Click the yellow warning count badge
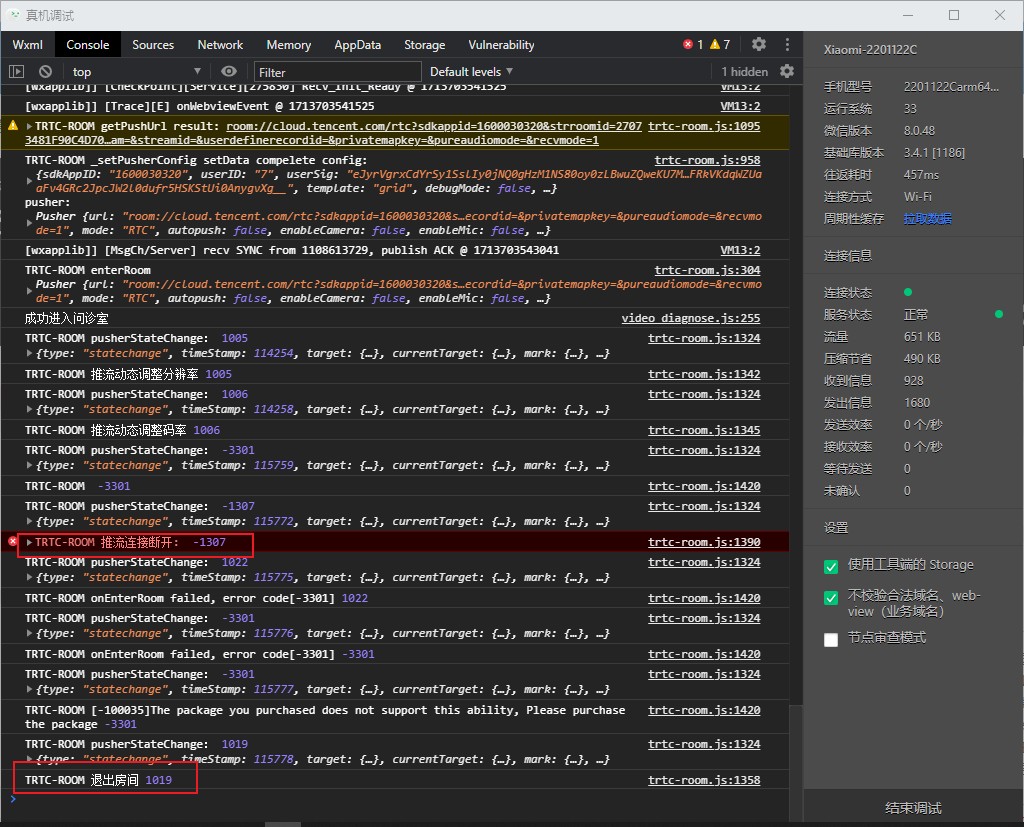 [719, 44]
